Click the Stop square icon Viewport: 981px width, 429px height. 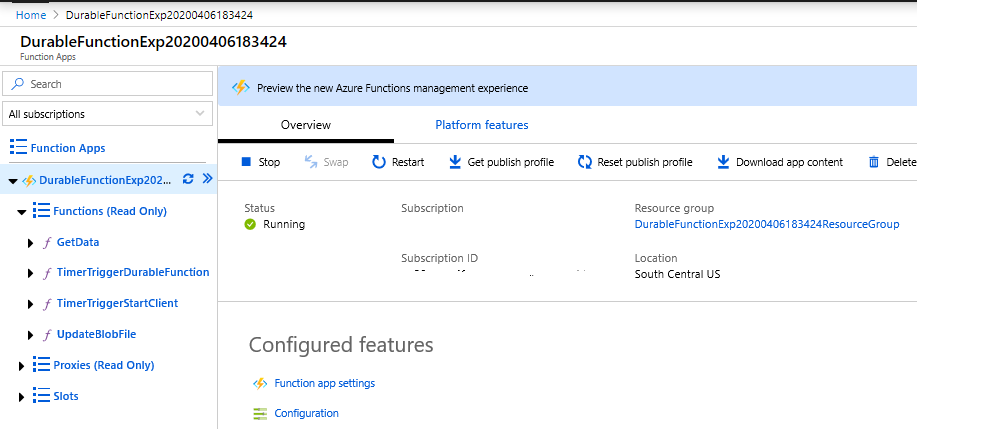pos(246,162)
